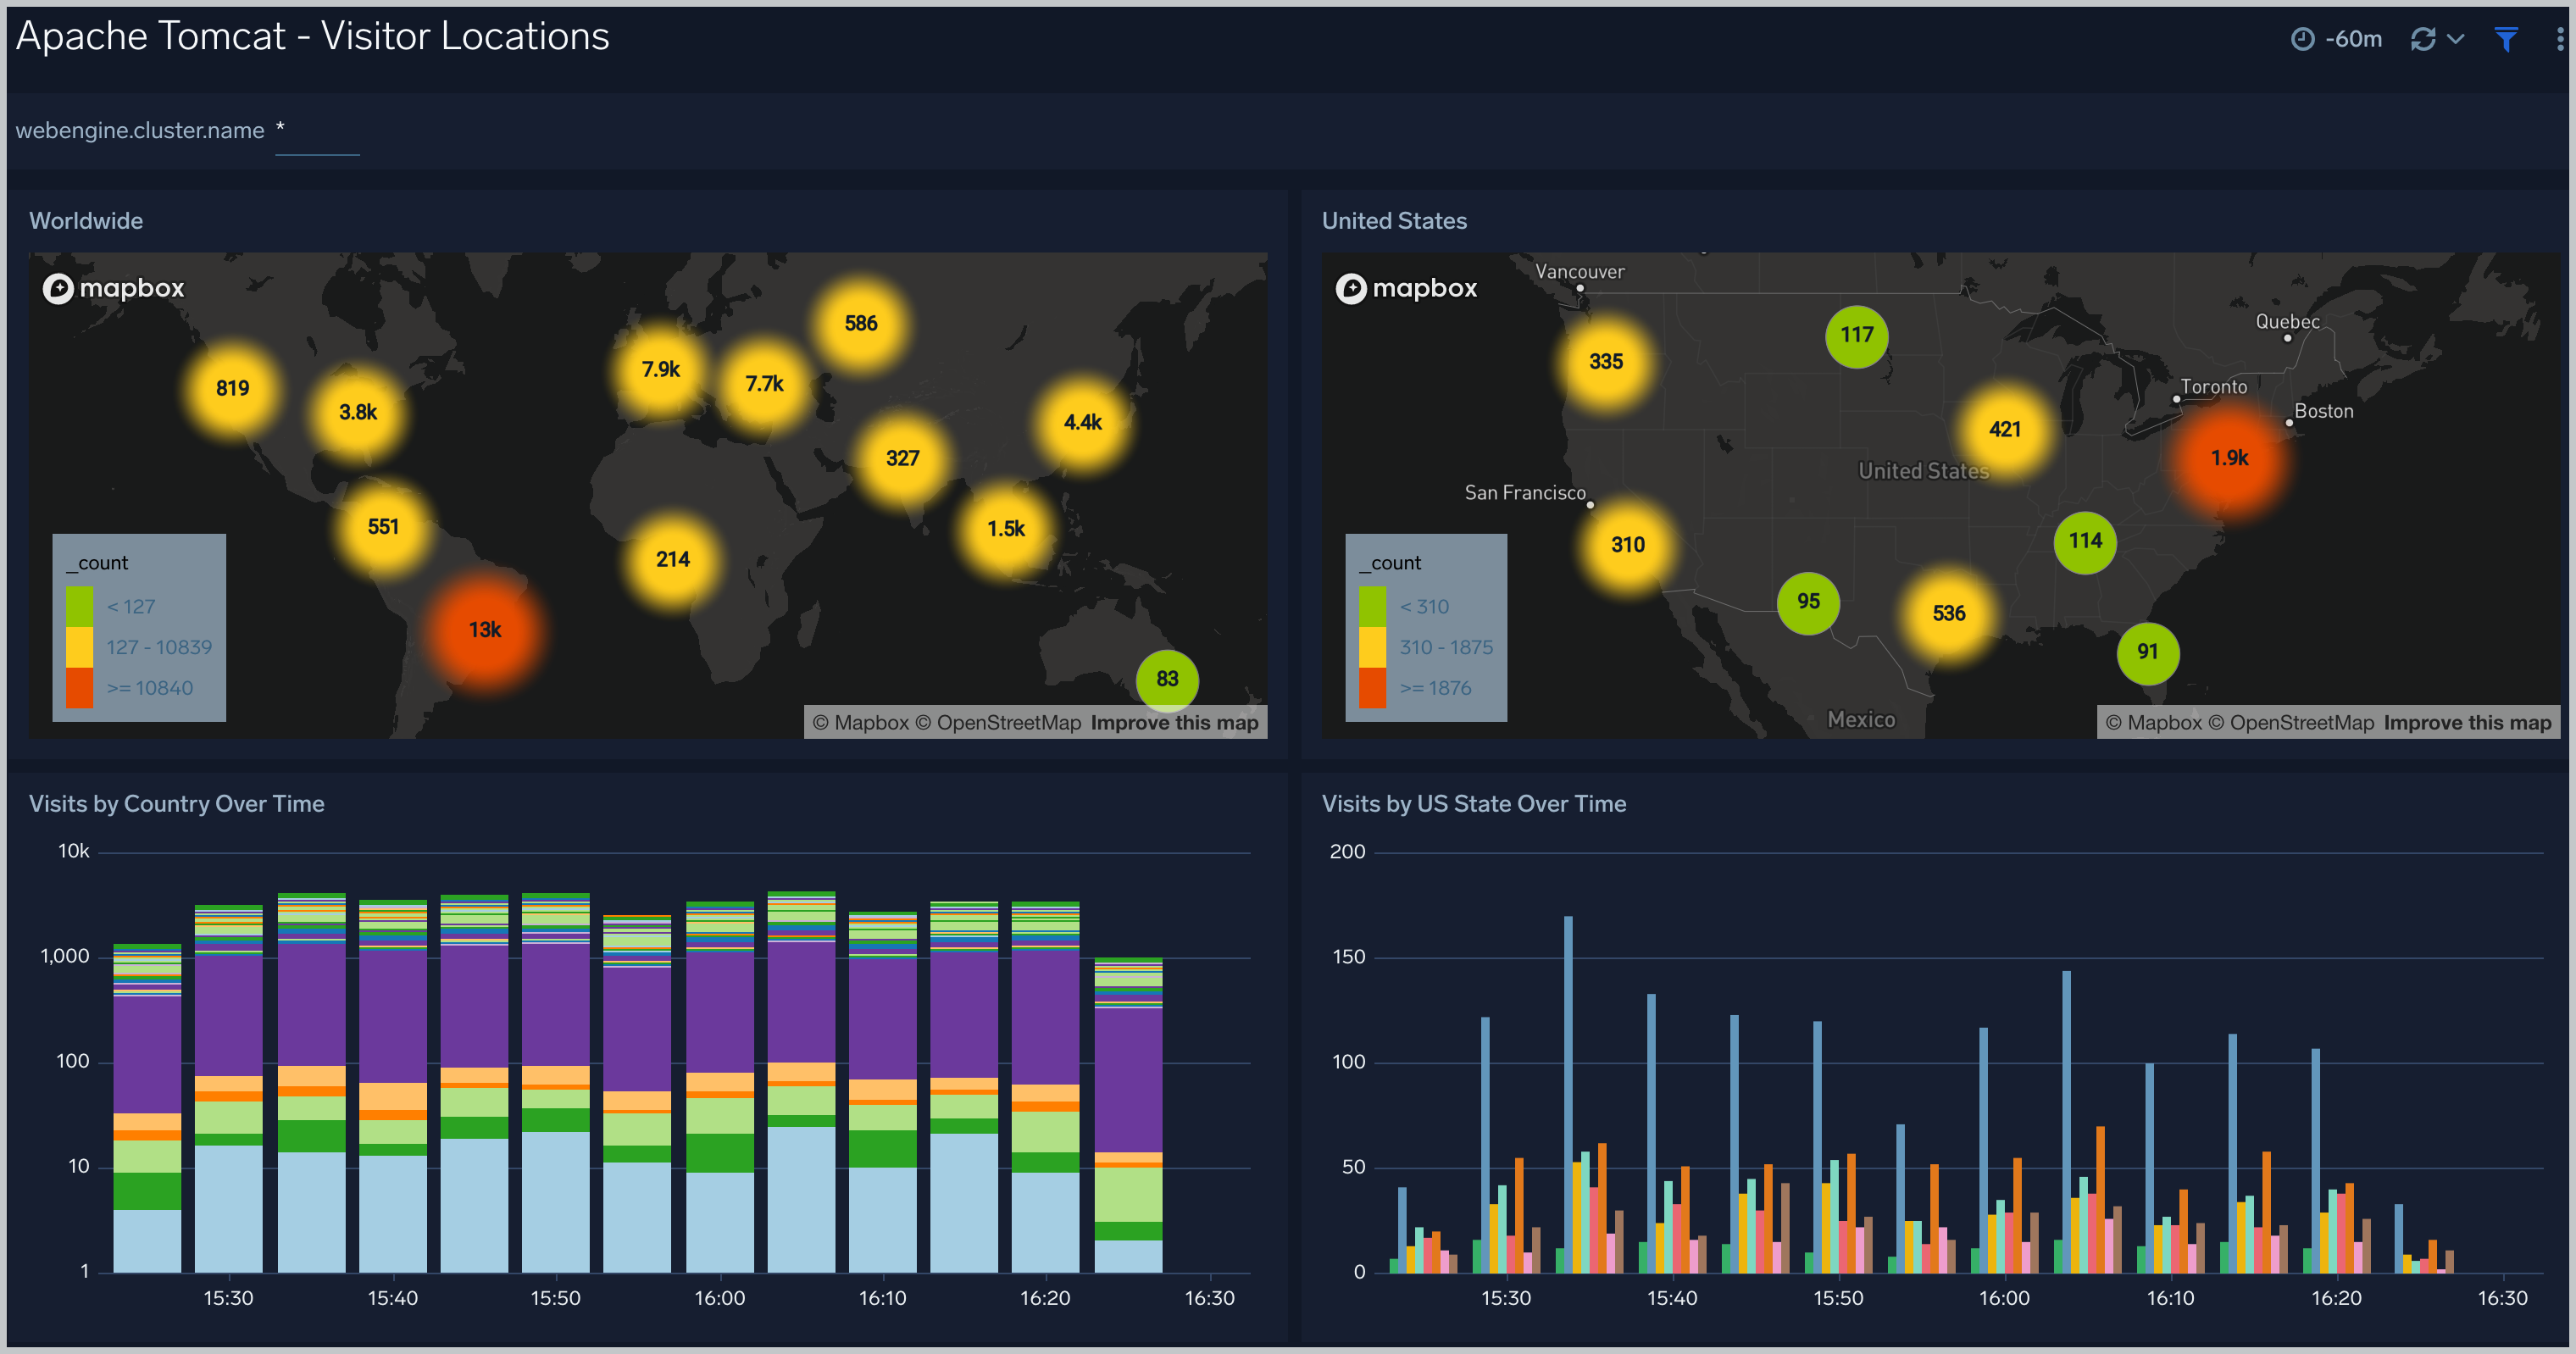Click the Quebec label on US map
The image size is (2576, 1354).
coord(2287,322)
